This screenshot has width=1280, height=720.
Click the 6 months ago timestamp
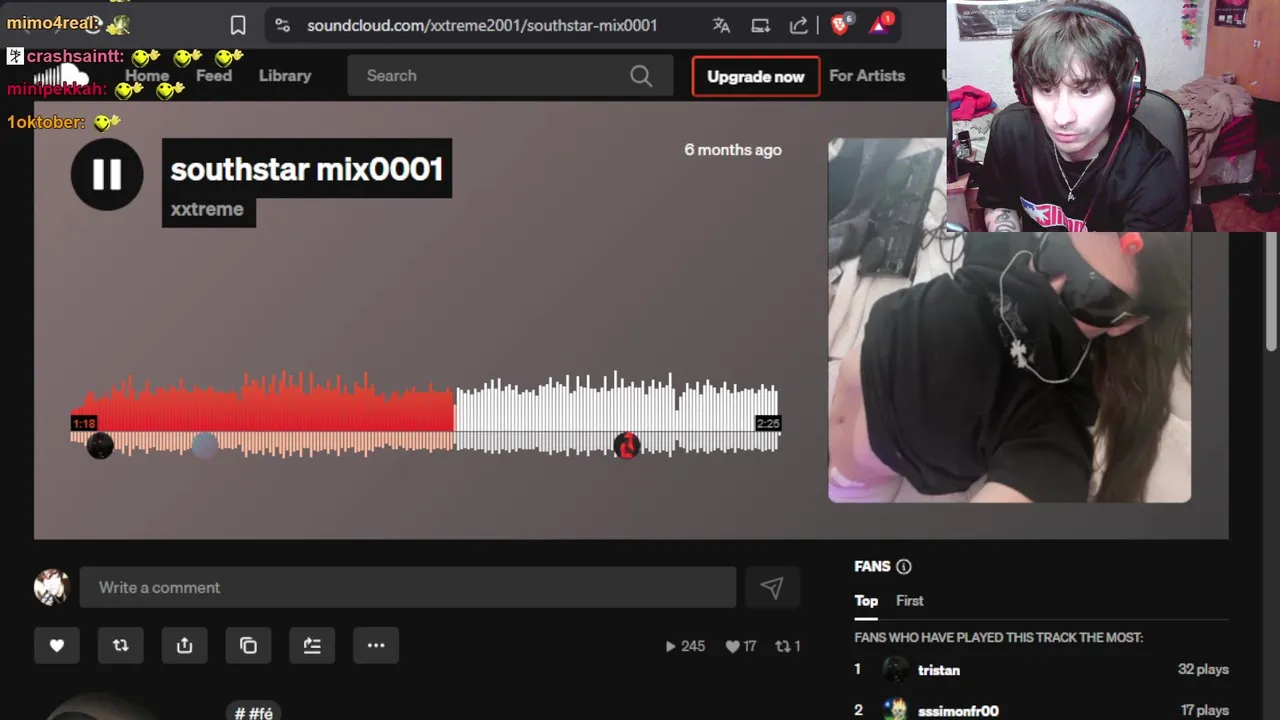[733, 150]
